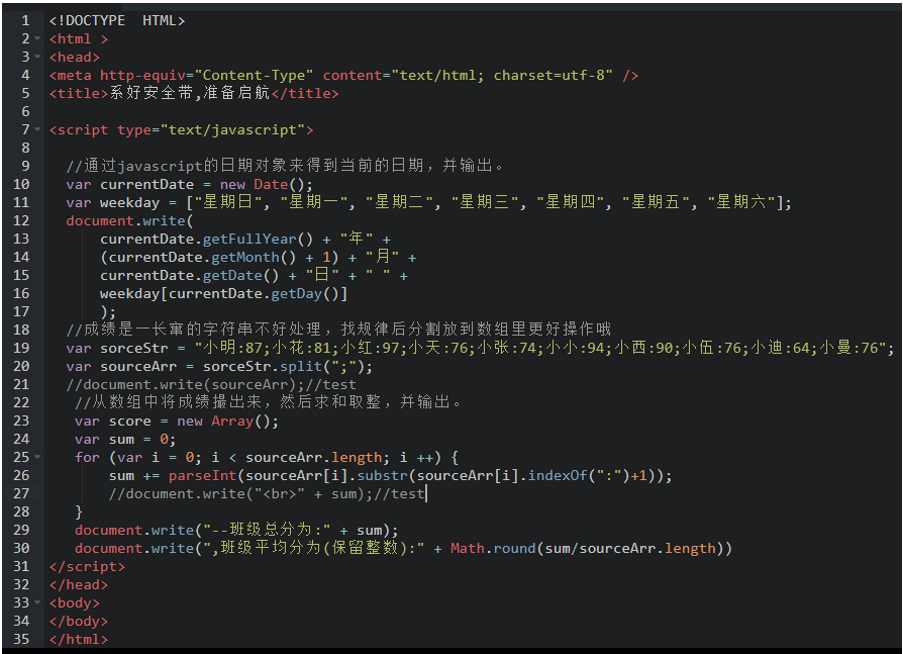Click the "--班级总分为:" string
Screen dimensions: 903x654
coord(267,530)
